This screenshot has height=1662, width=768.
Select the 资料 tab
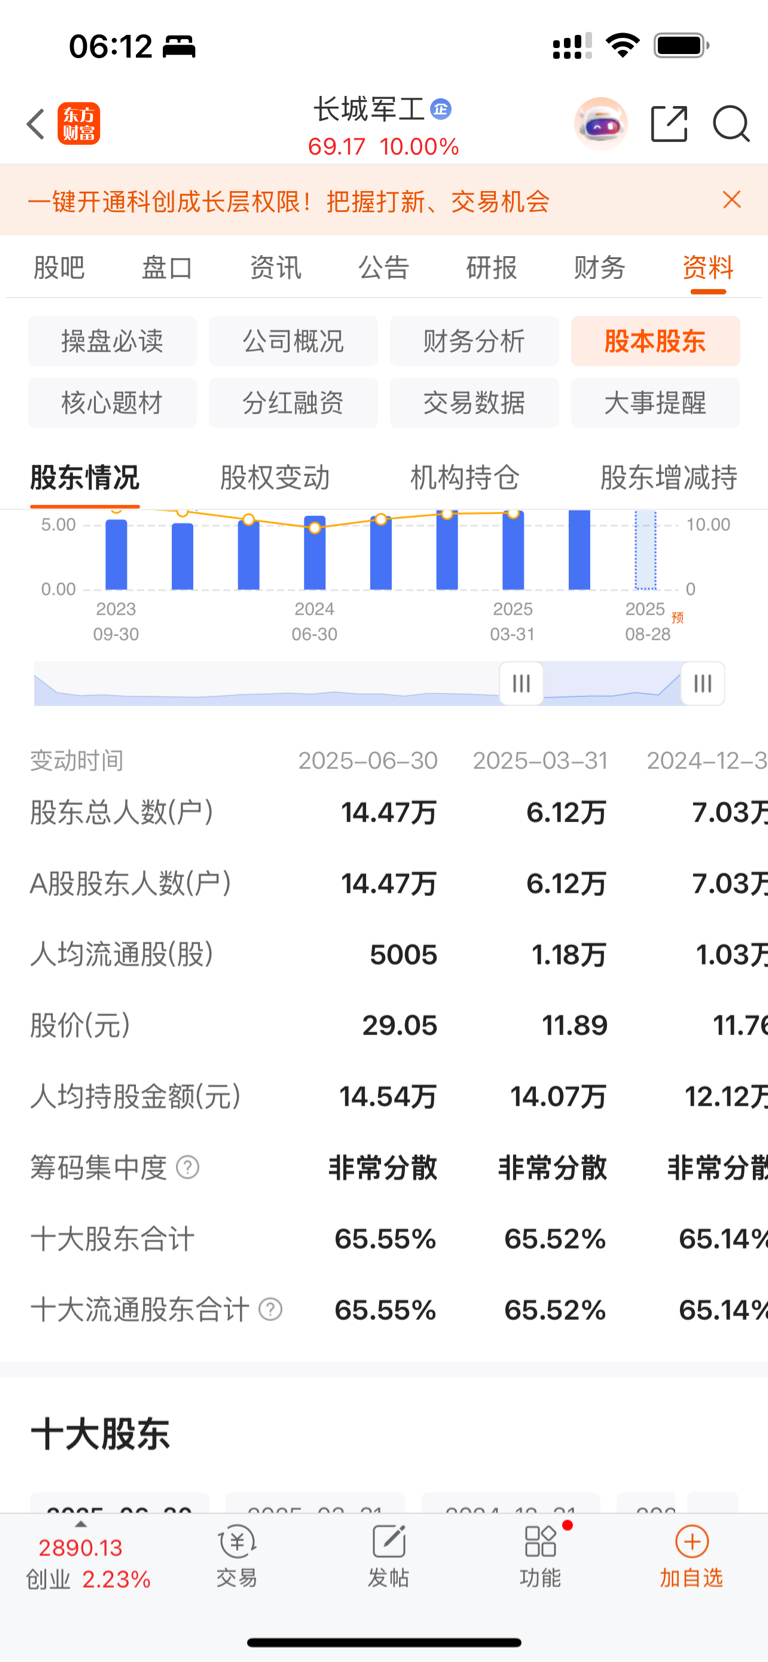tap(708, 268)
